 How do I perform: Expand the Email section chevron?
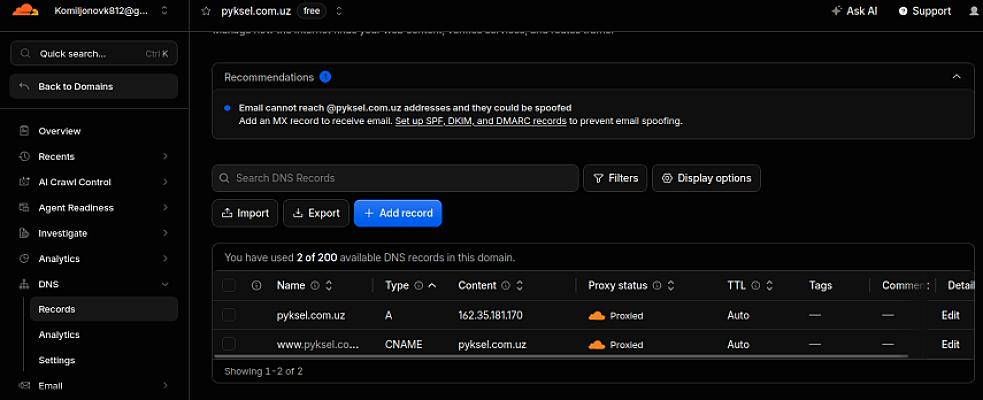click(165, 386)
